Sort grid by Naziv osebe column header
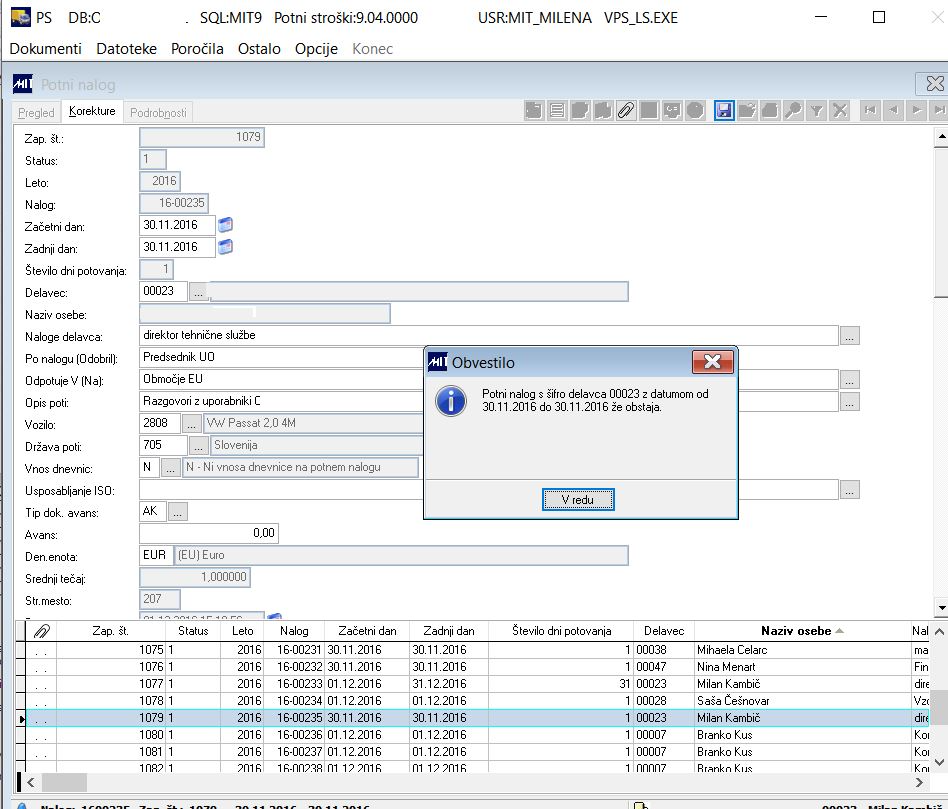This screenshot has width=948, height=809. (x=796, y=631)
